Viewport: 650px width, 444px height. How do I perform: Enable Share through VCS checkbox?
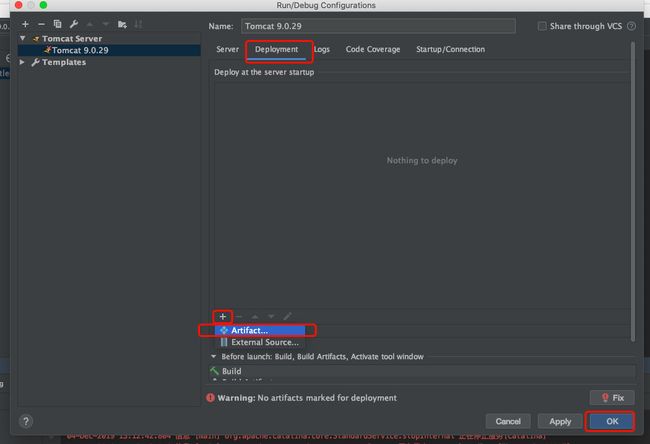point(542,26)
